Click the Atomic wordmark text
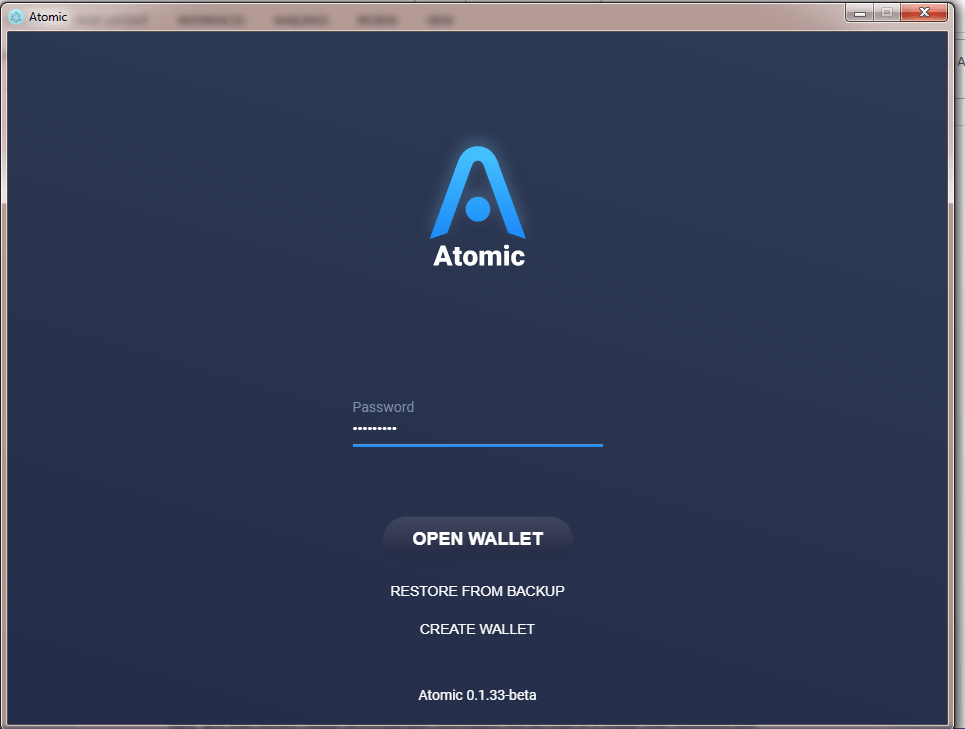The height and width of the screenshot is (729, 965). [479, 256]
